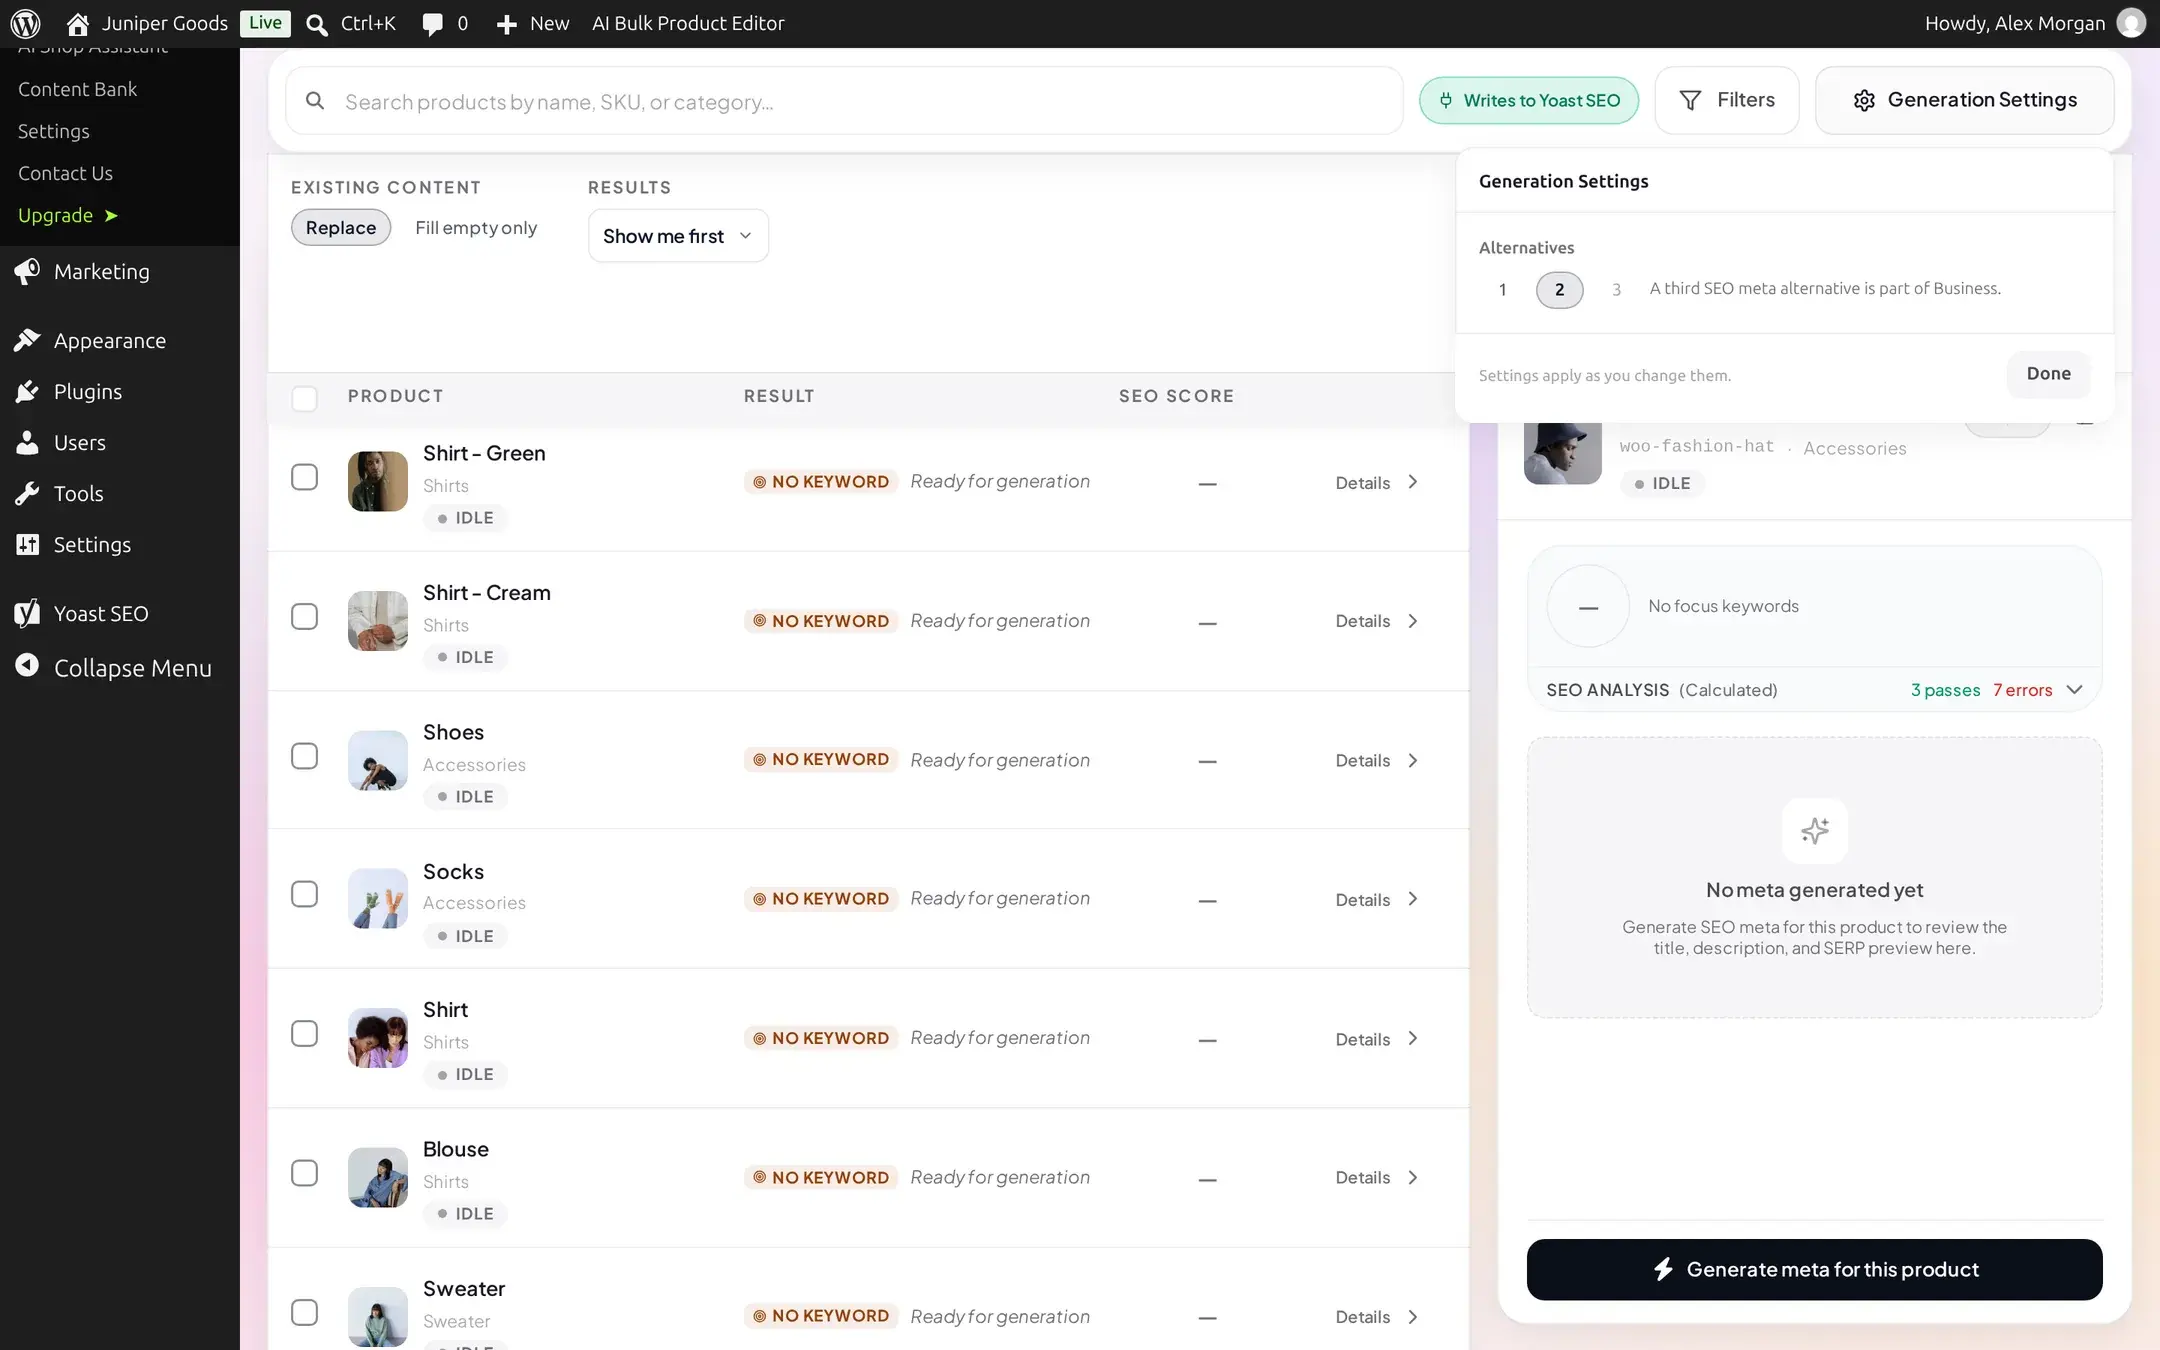The height and width of the screenshot is (1350, 2160).
Task: Open the WordPress logo menu
Action: tap(25, 23)
